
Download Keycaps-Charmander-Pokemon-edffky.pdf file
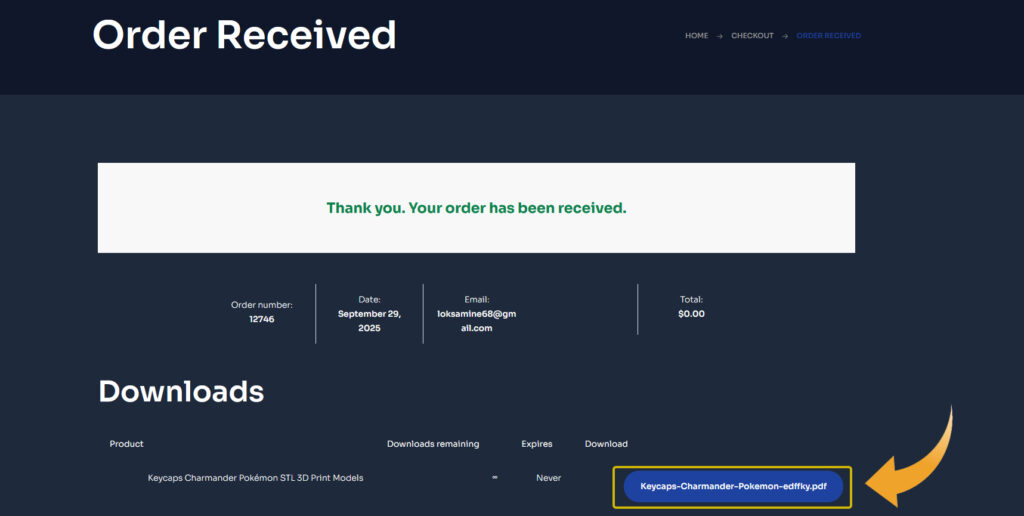coord(733,486)
